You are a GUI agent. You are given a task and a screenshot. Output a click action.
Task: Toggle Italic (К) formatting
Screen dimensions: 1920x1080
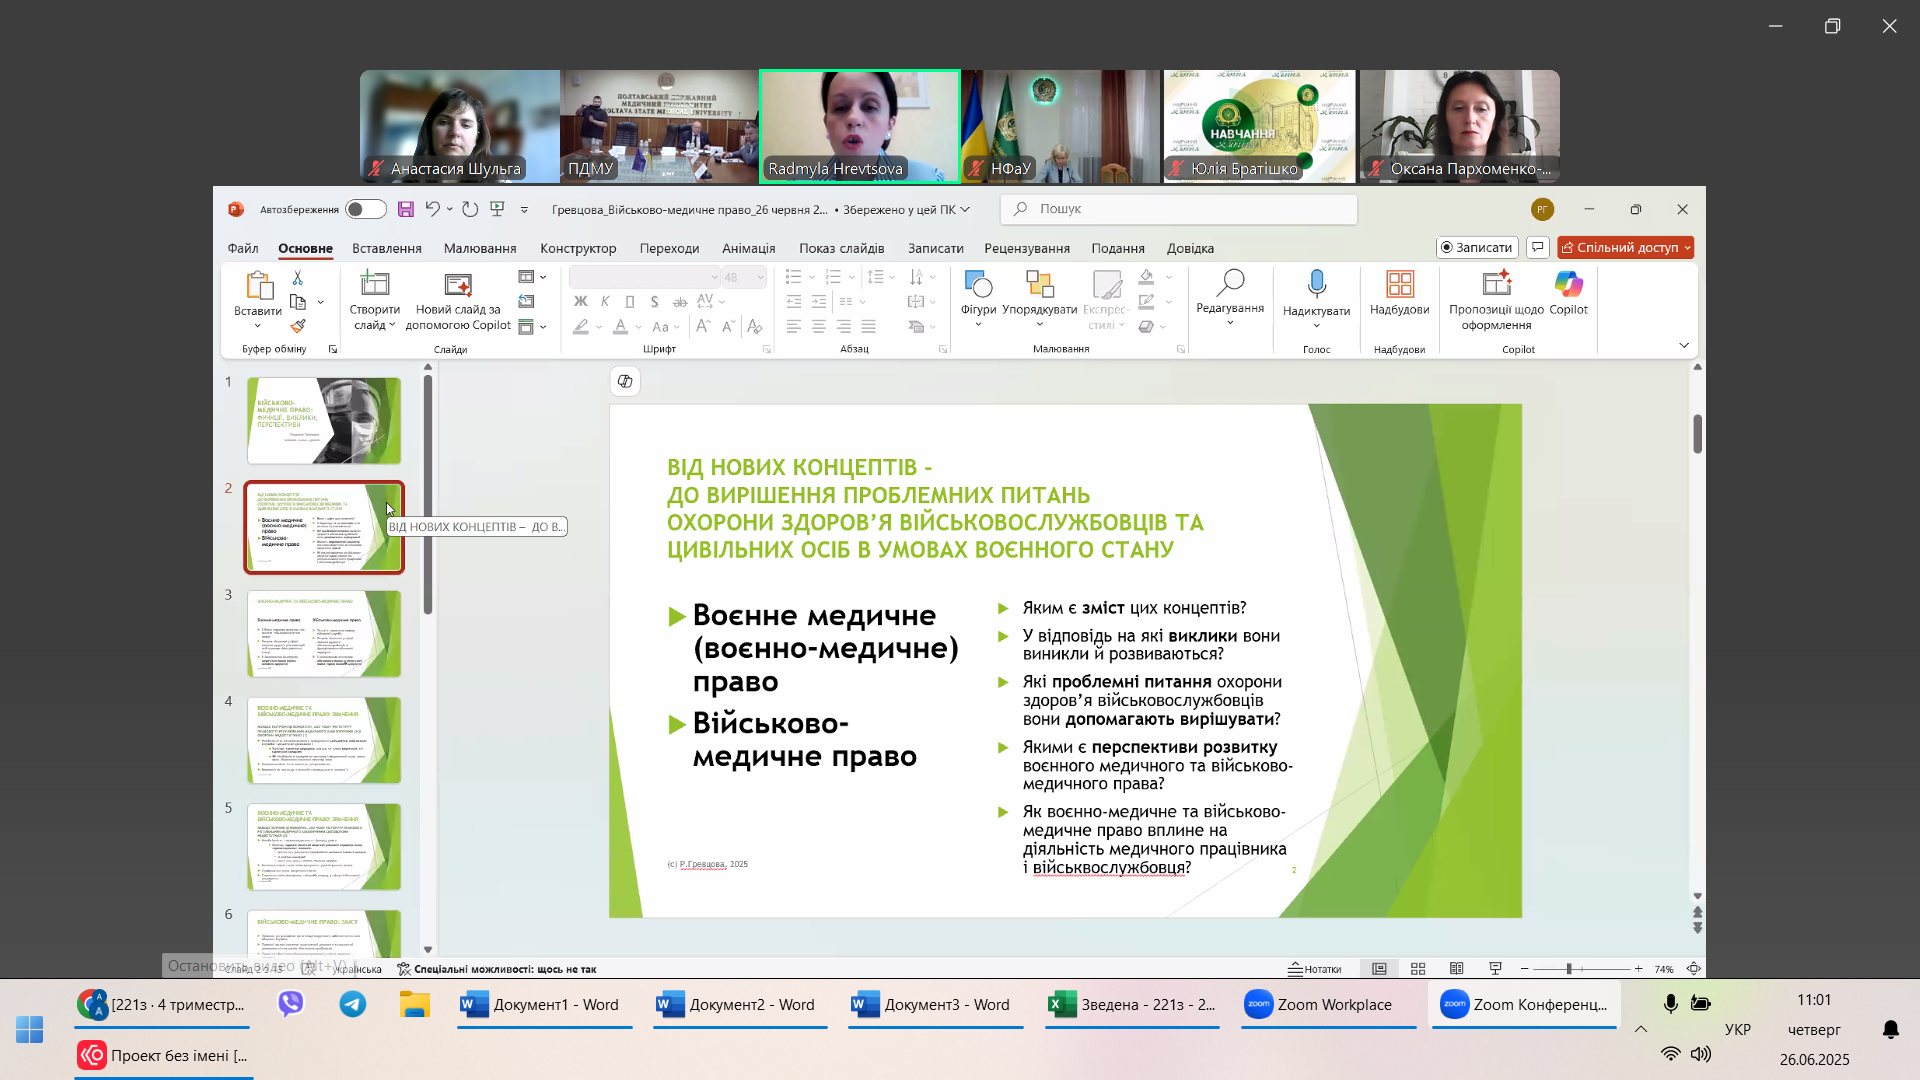click(x=605, y=301)
